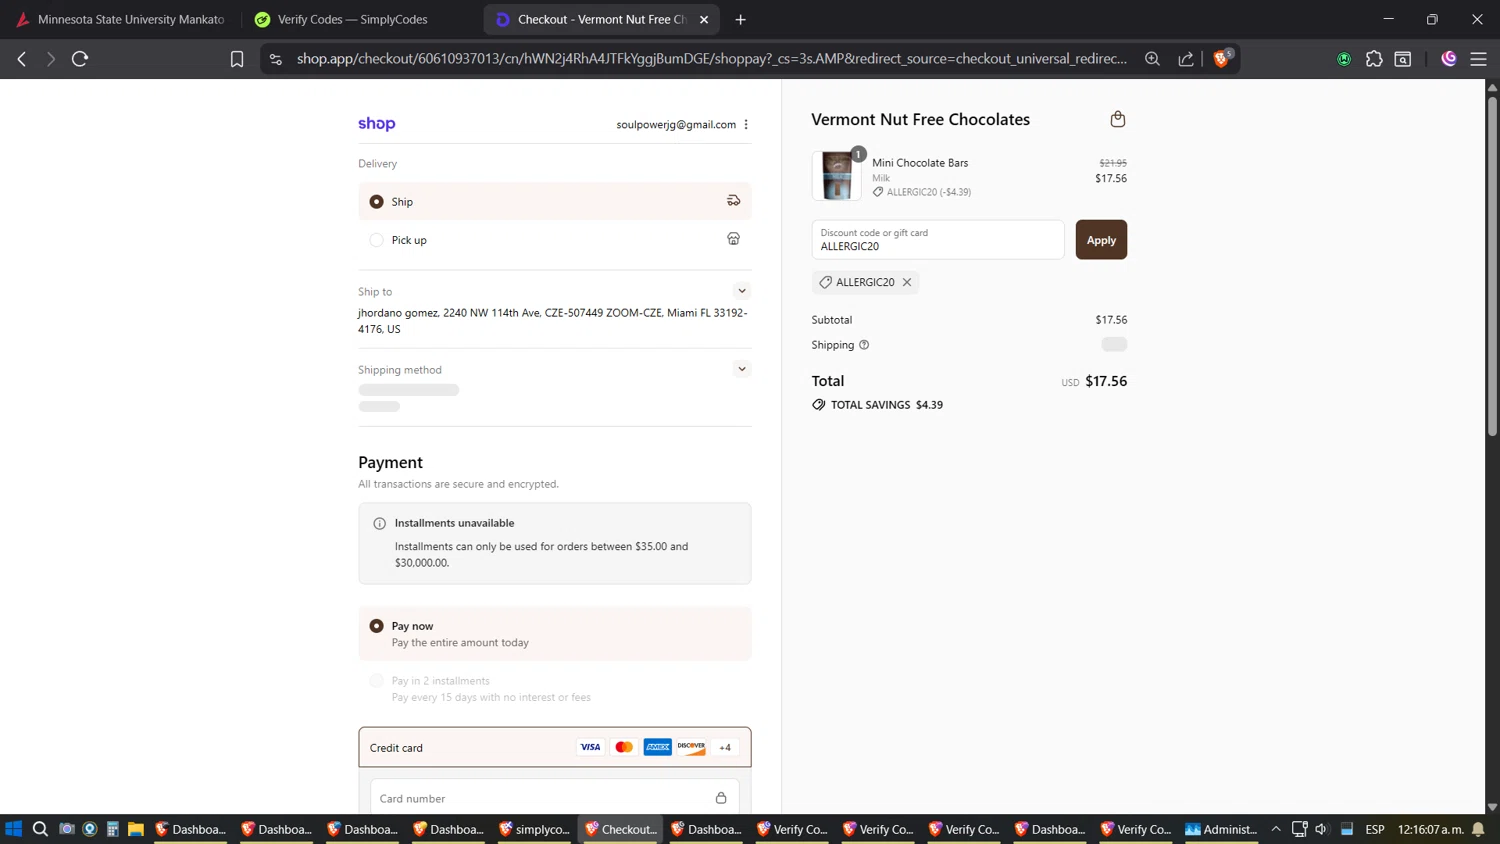
Task: Click the Shop logo in checkout header
Action: [377, 124]
